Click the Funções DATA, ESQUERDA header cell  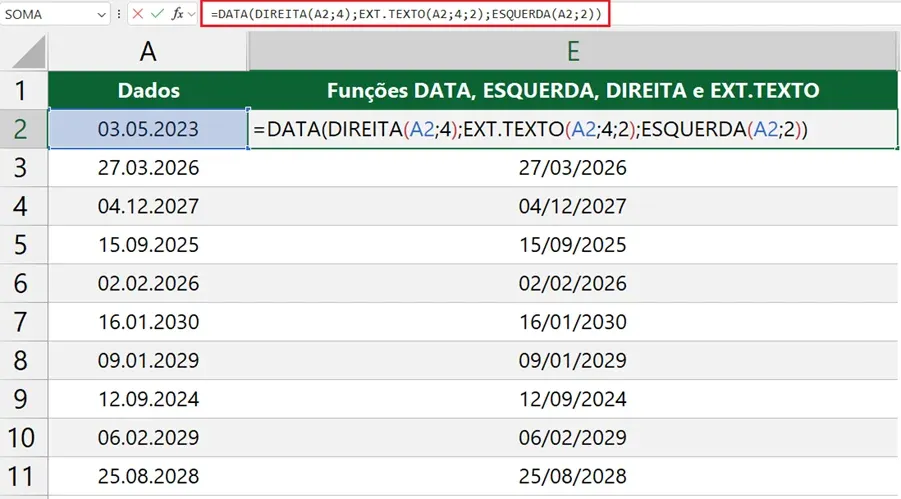(573, 90)
